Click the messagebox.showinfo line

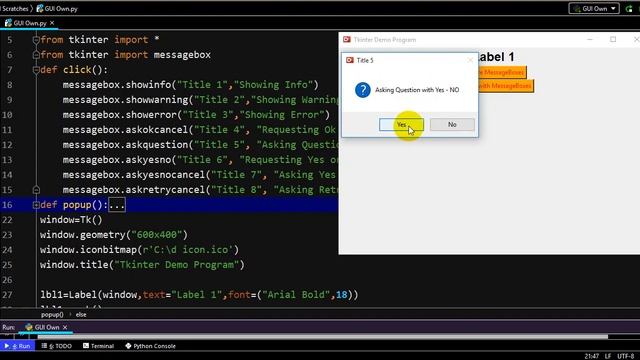(x=190, y=85)
